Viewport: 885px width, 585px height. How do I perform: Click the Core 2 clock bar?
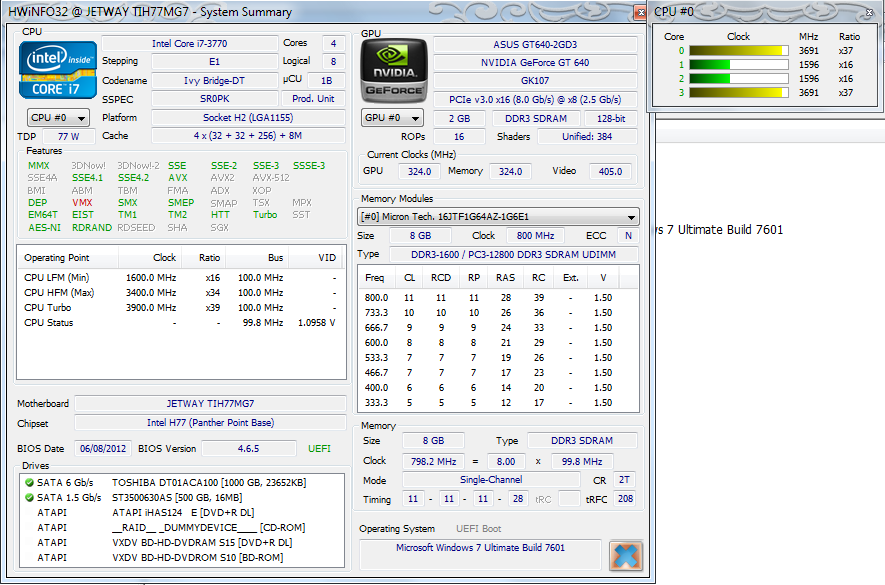coord(739,78)
